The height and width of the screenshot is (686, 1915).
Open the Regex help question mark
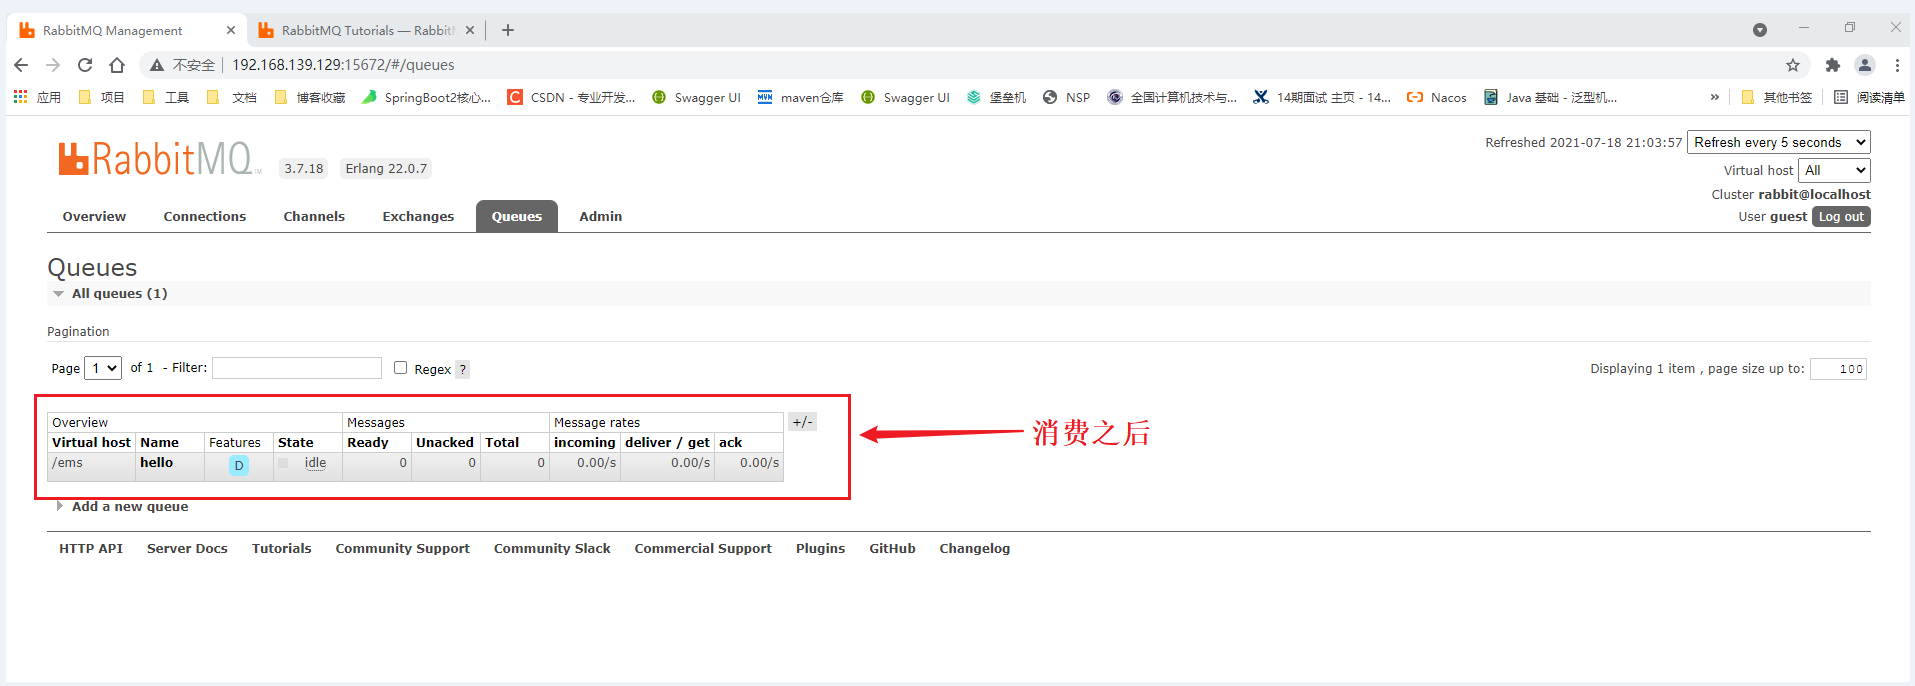[462, 369]
